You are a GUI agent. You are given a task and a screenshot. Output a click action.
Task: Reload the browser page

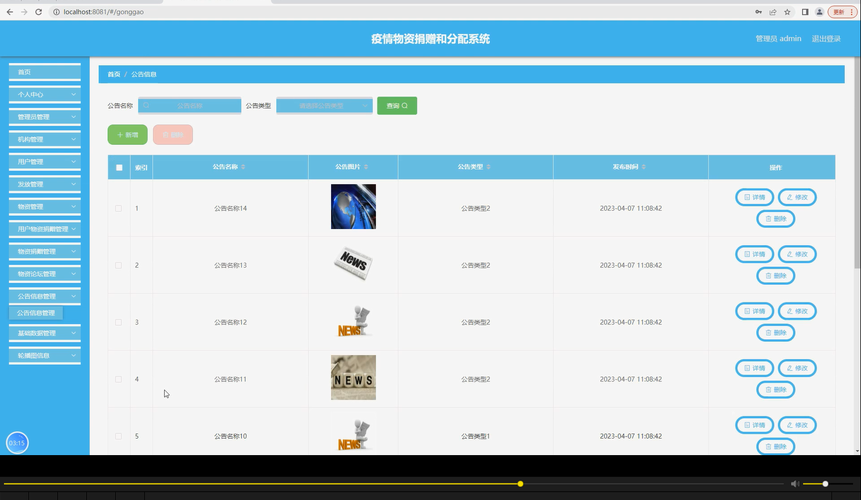tap(38, 12)
